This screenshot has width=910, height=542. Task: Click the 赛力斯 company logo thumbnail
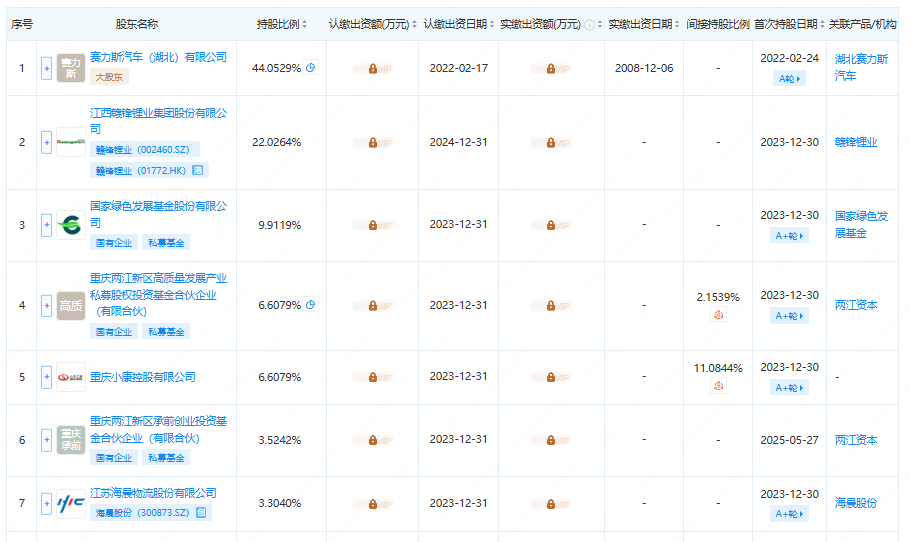pos(71,68)
